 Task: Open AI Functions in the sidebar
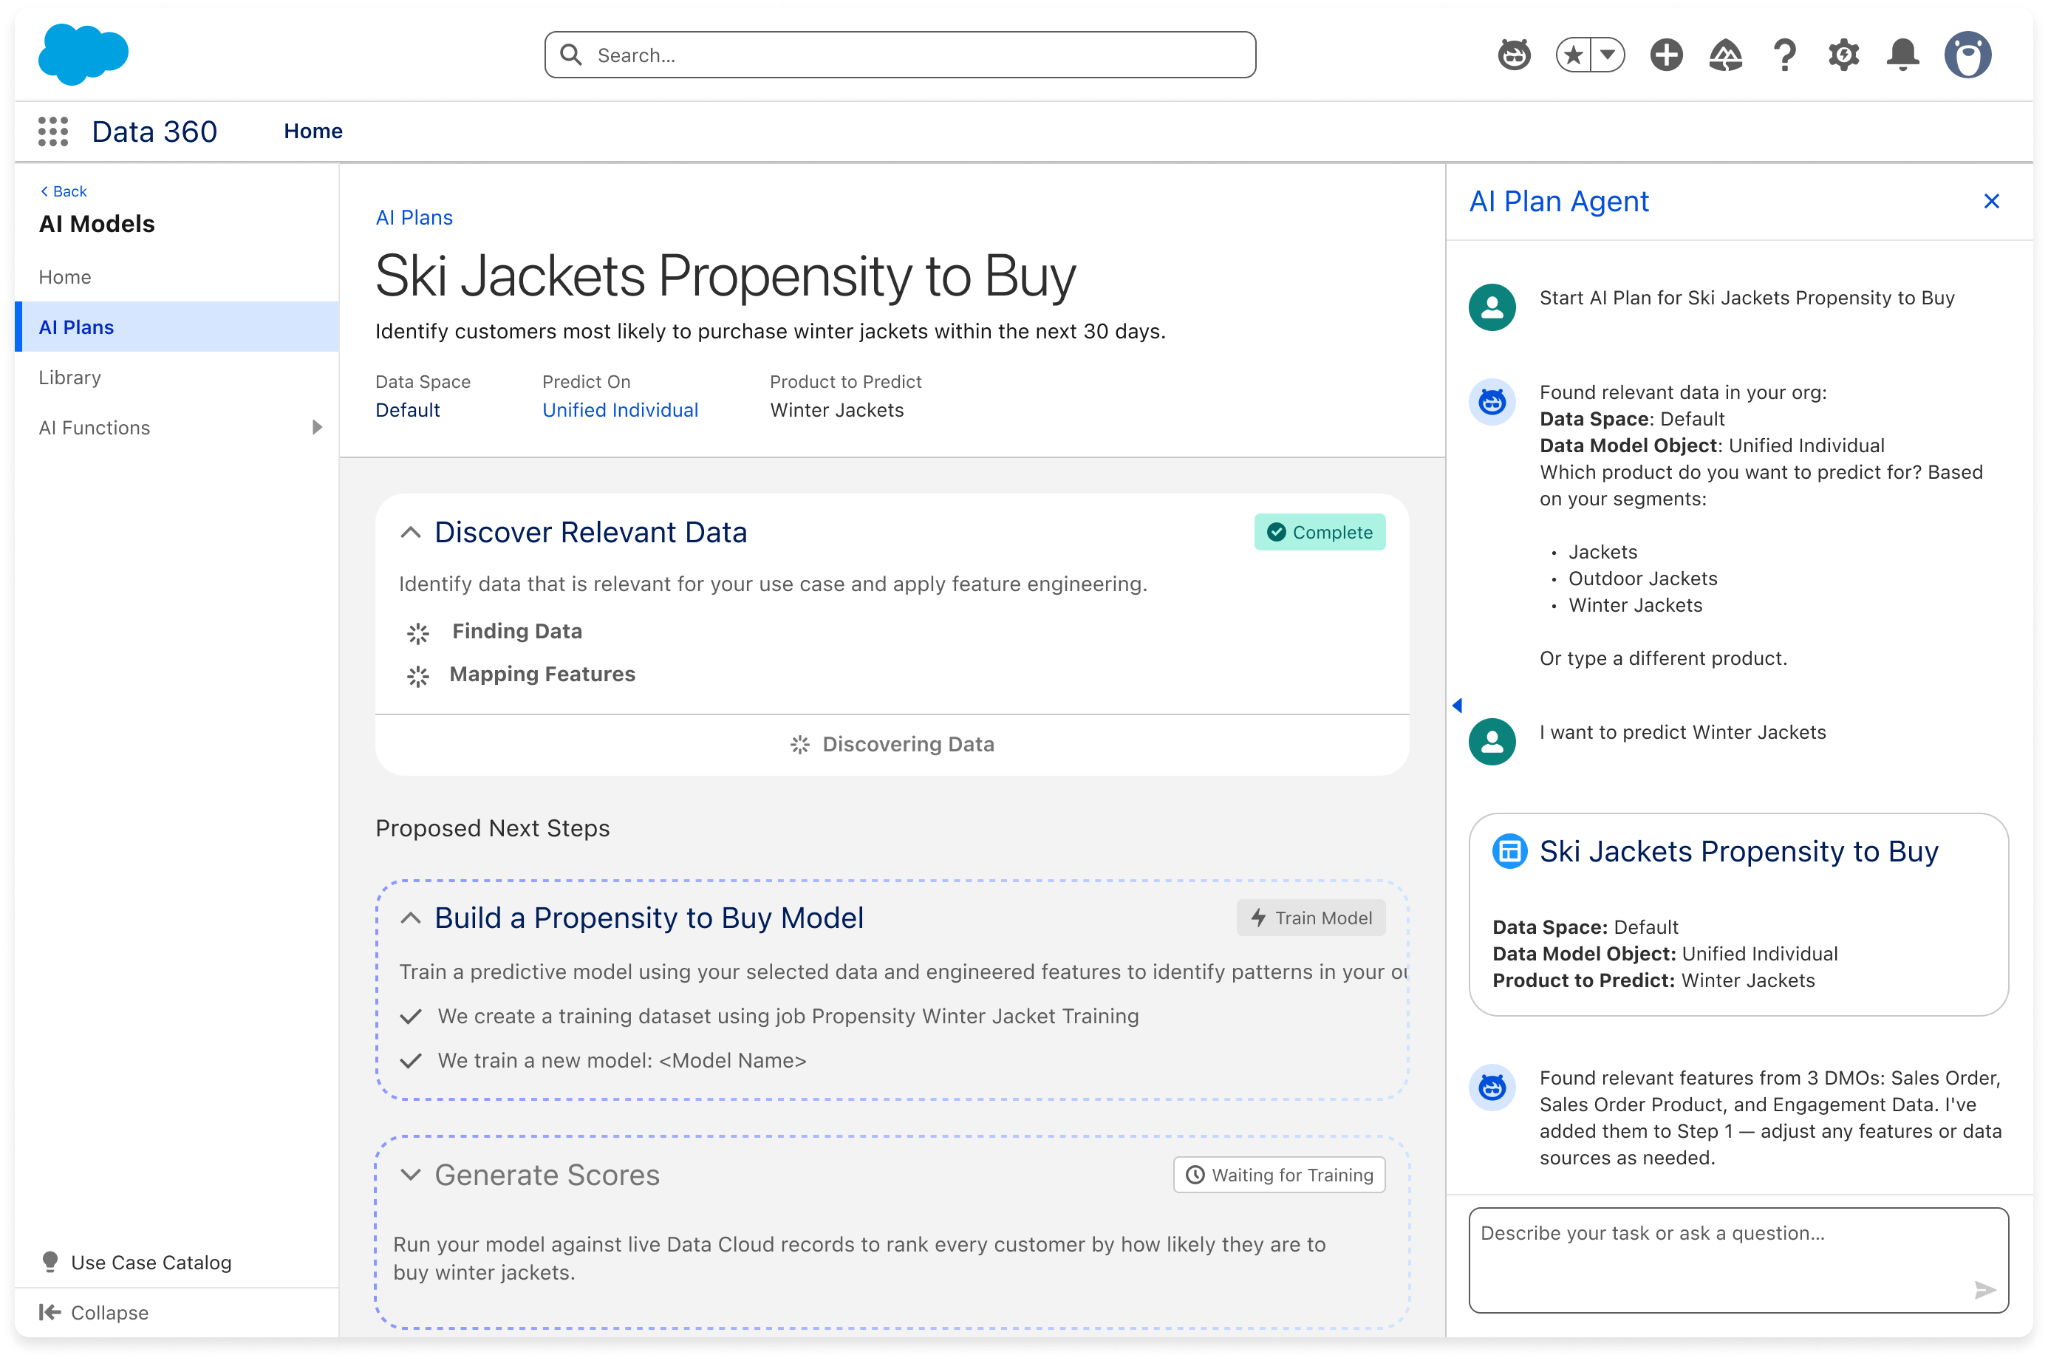tap(177, 427)
